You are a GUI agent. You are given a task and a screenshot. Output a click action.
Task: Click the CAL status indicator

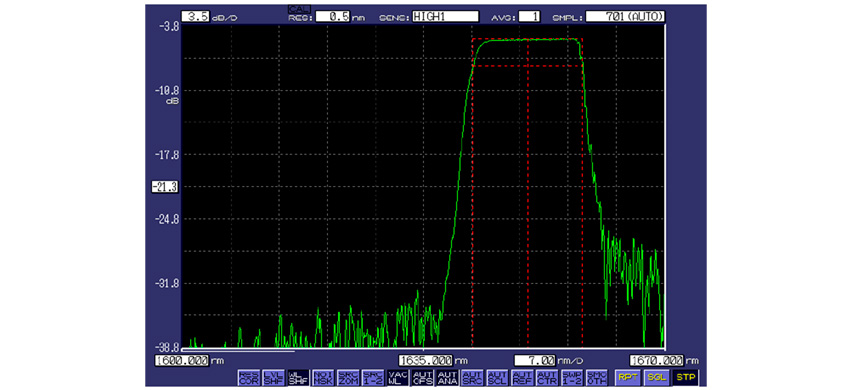[x=299, y=8]
